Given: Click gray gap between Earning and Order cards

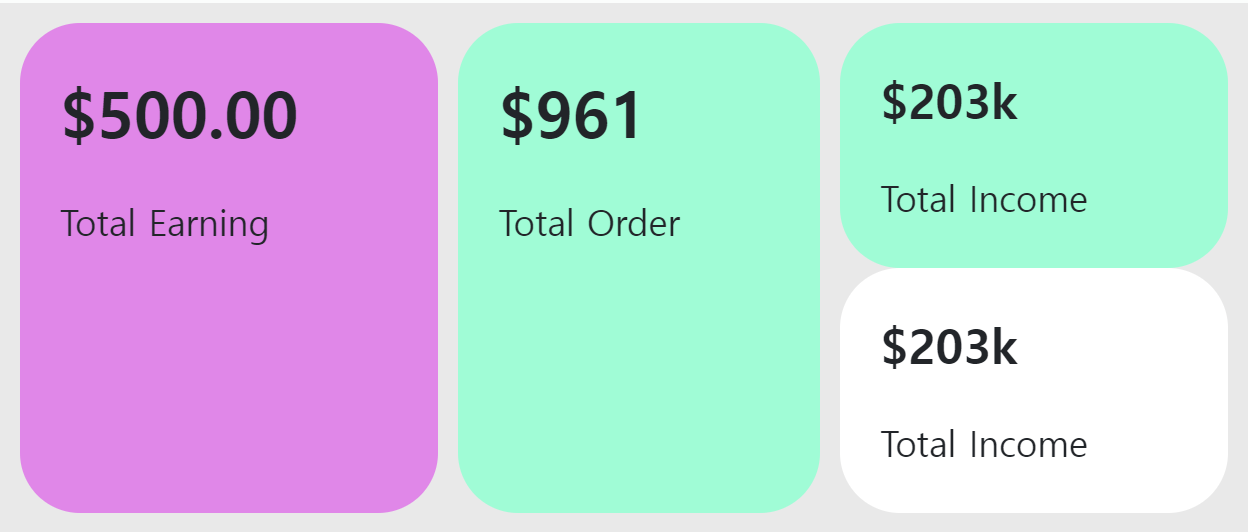Looking at the screenshot, I should tap(448, 268).
